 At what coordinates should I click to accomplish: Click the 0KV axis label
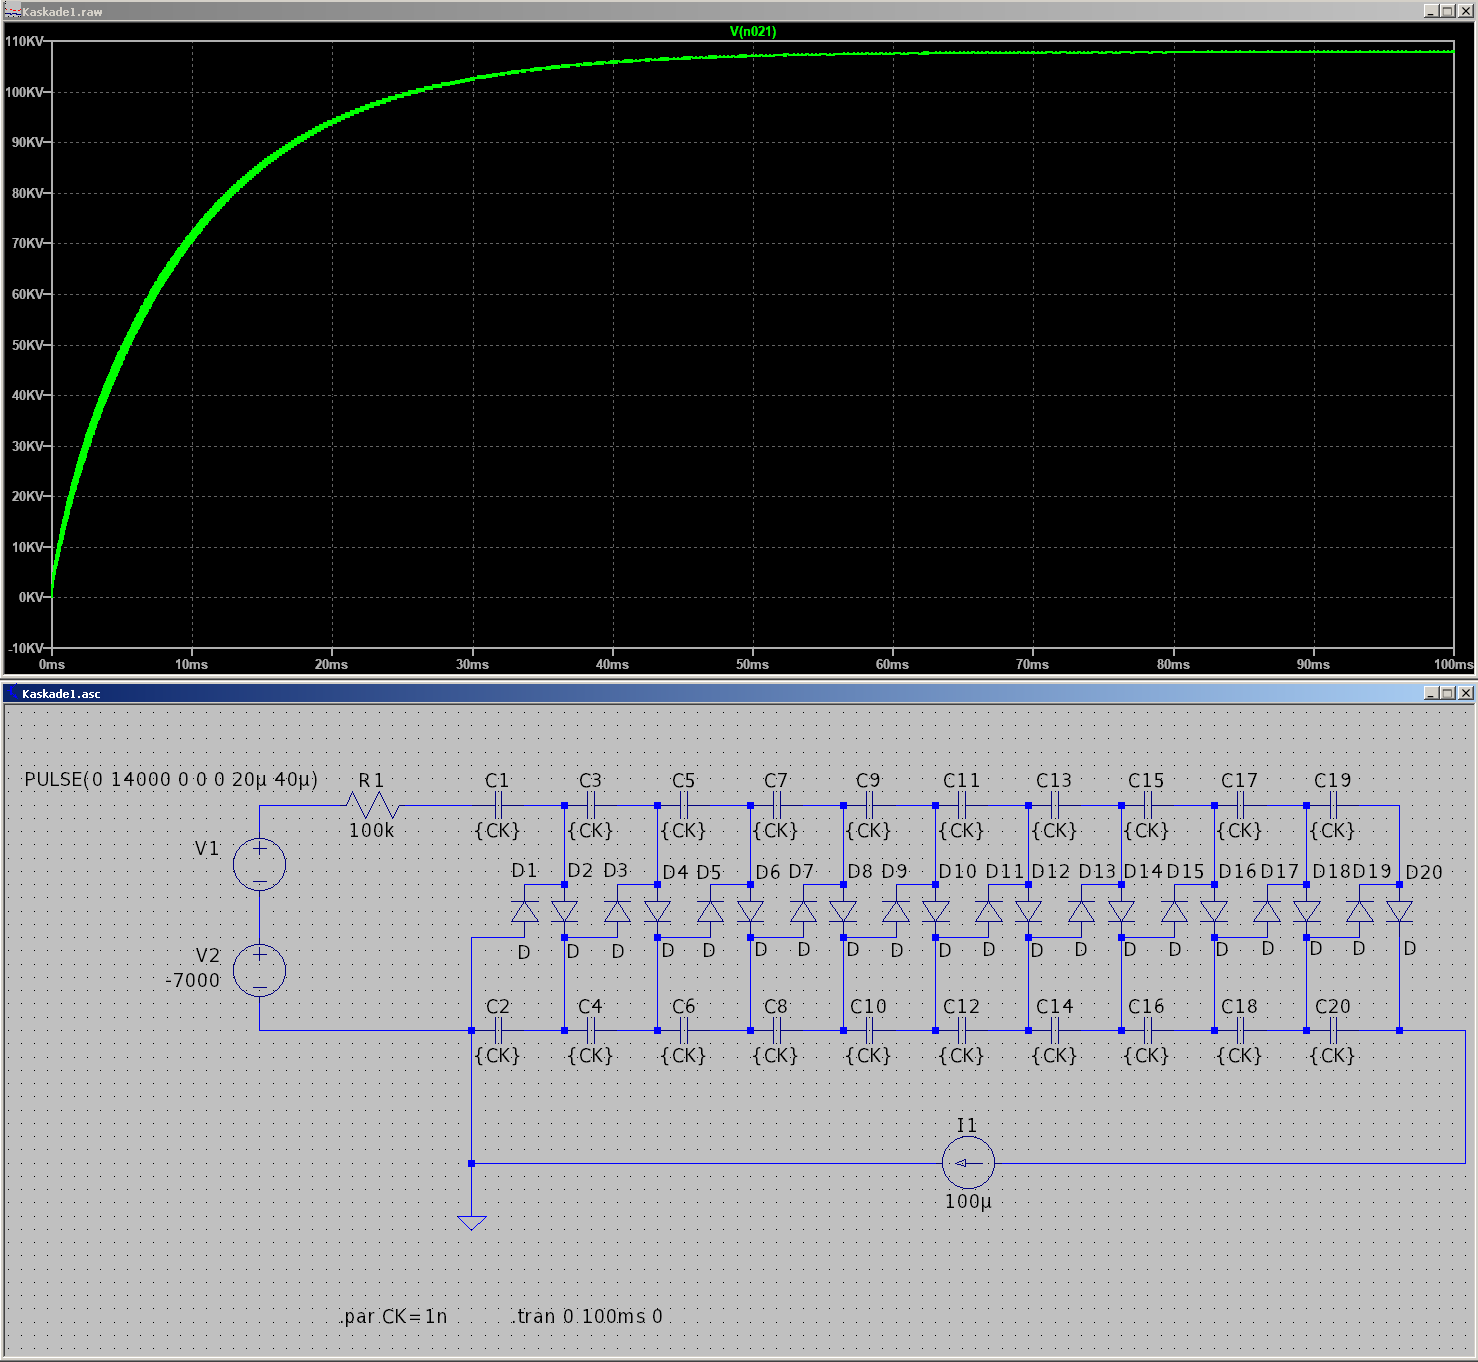pos(31,597)
